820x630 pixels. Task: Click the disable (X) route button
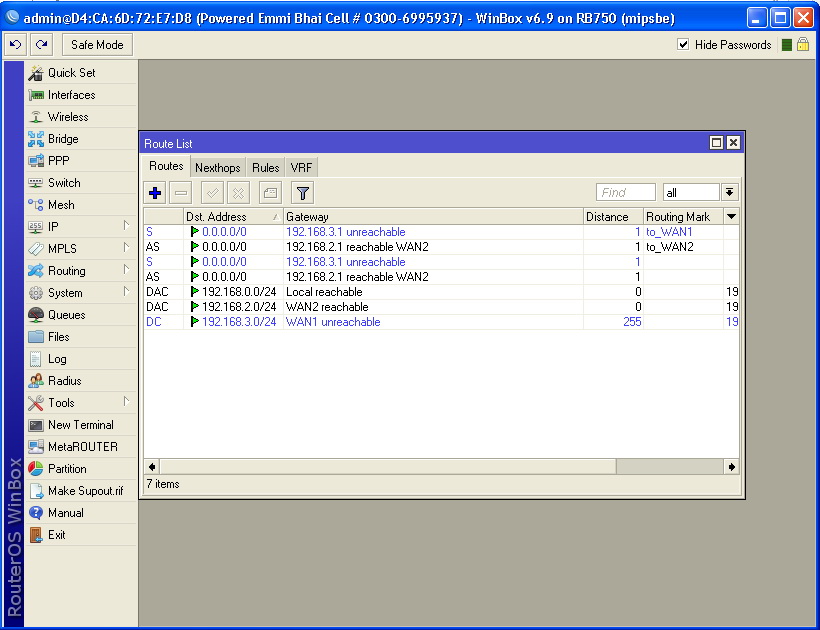(x=238, y=193)
